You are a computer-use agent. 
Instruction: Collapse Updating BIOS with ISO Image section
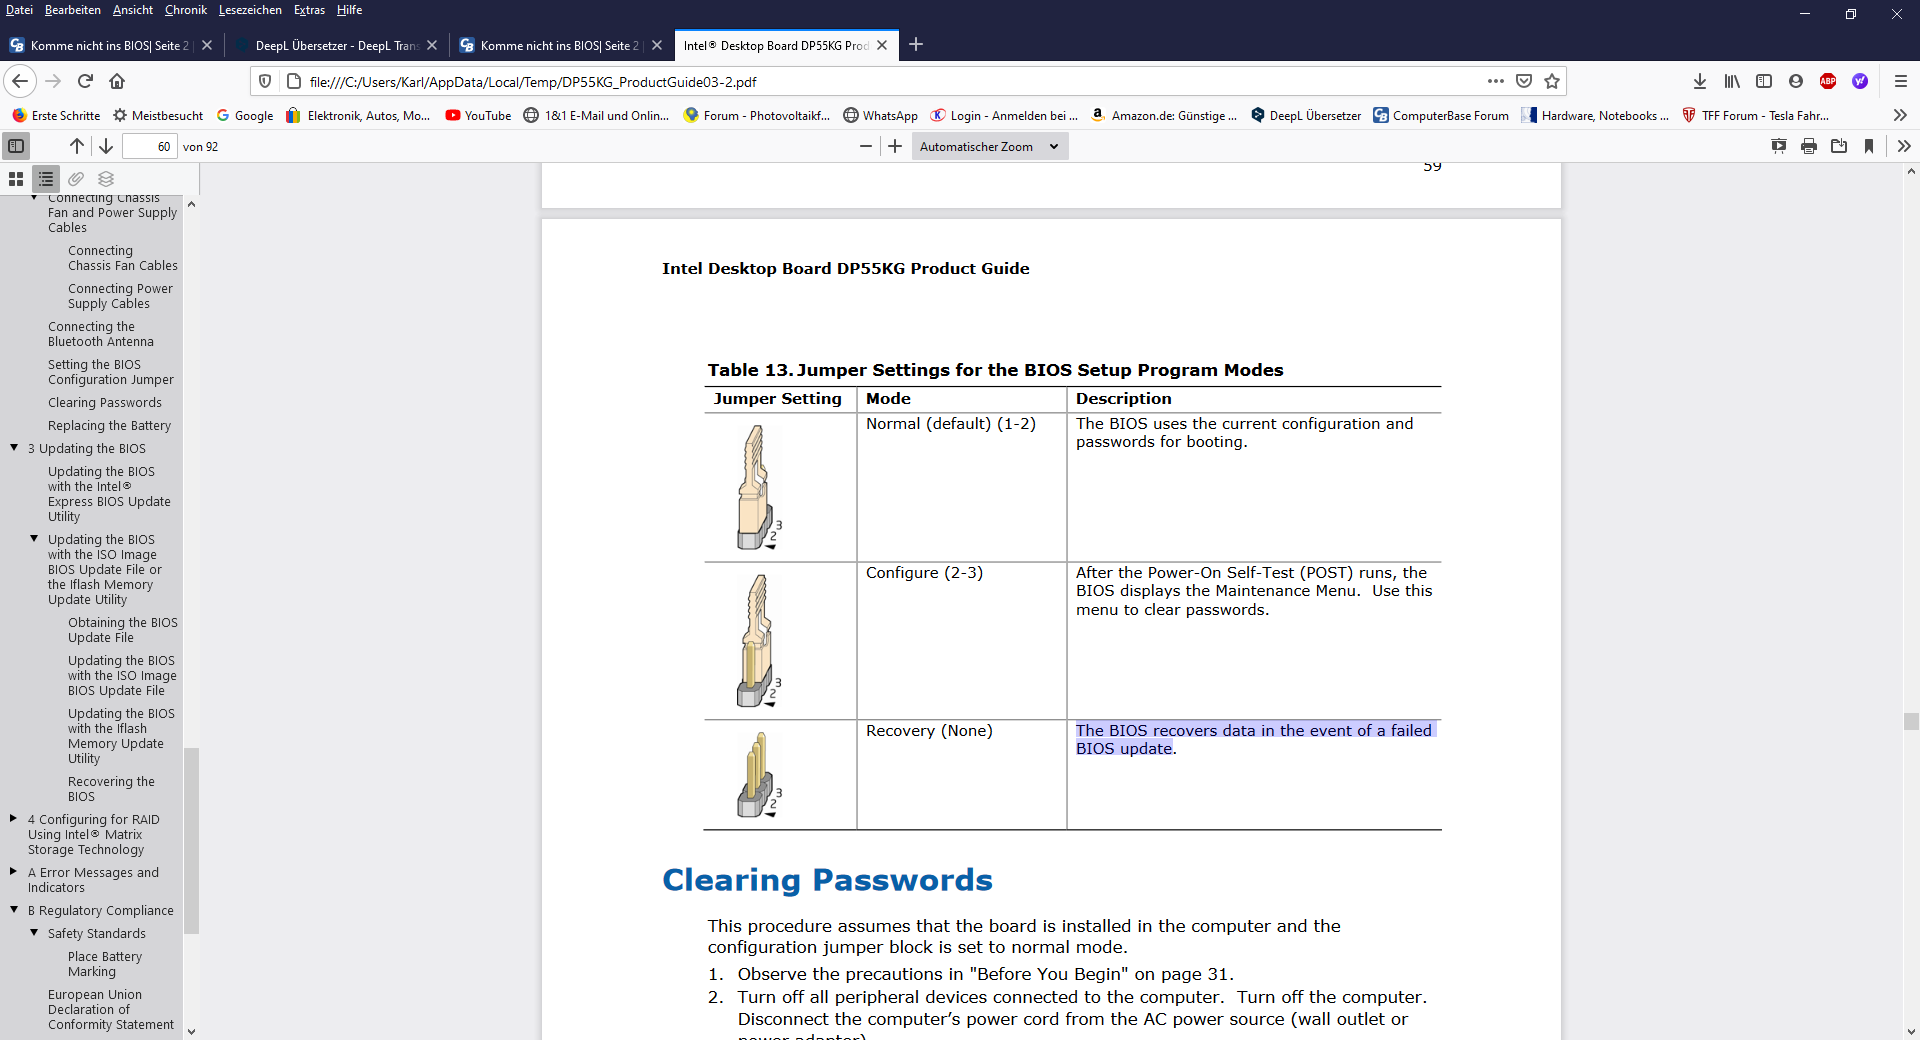point(34,539)
